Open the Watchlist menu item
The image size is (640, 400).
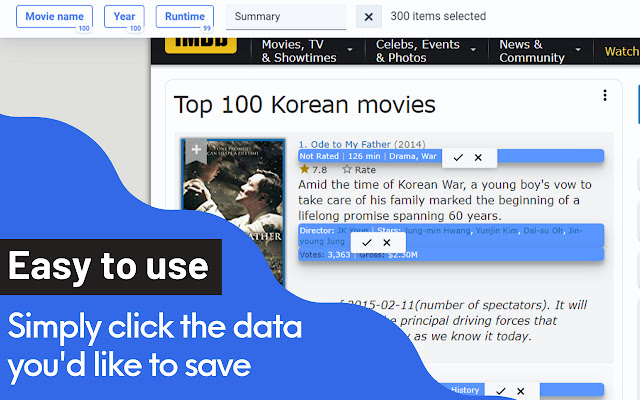(x=622, y=51)
